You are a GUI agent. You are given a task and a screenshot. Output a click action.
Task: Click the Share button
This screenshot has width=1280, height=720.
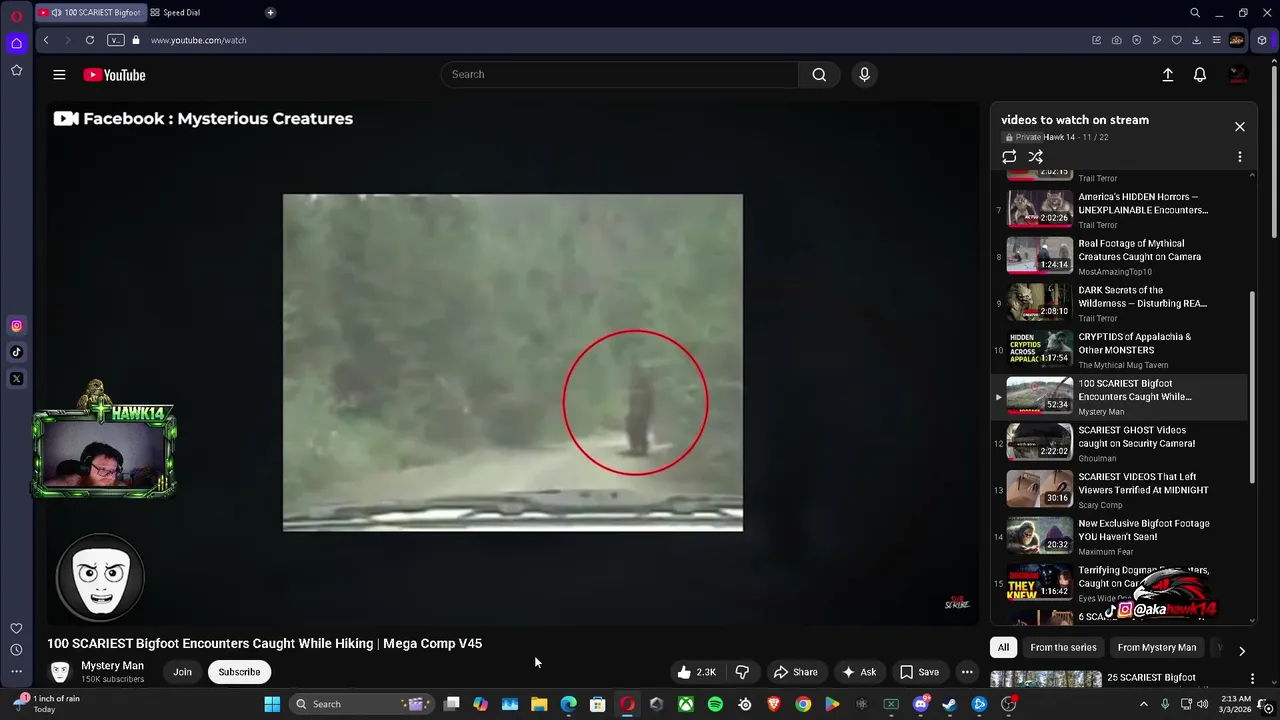(x=795, y=672)
